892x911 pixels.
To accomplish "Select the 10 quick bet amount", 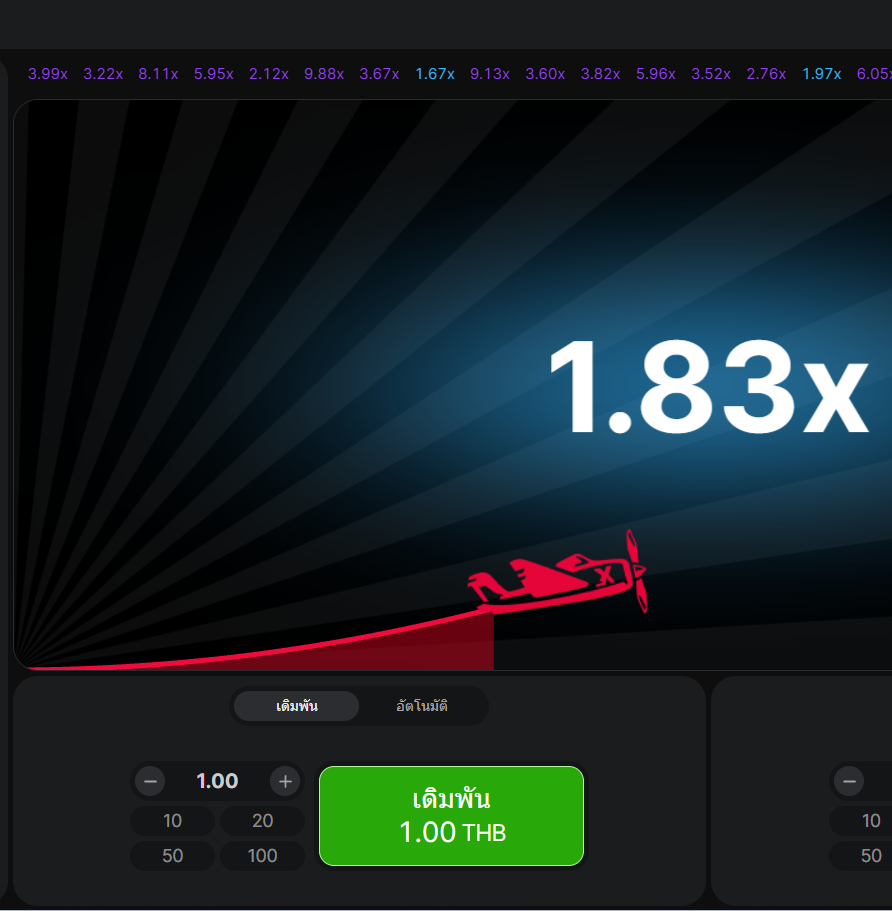I will [173, 820].
